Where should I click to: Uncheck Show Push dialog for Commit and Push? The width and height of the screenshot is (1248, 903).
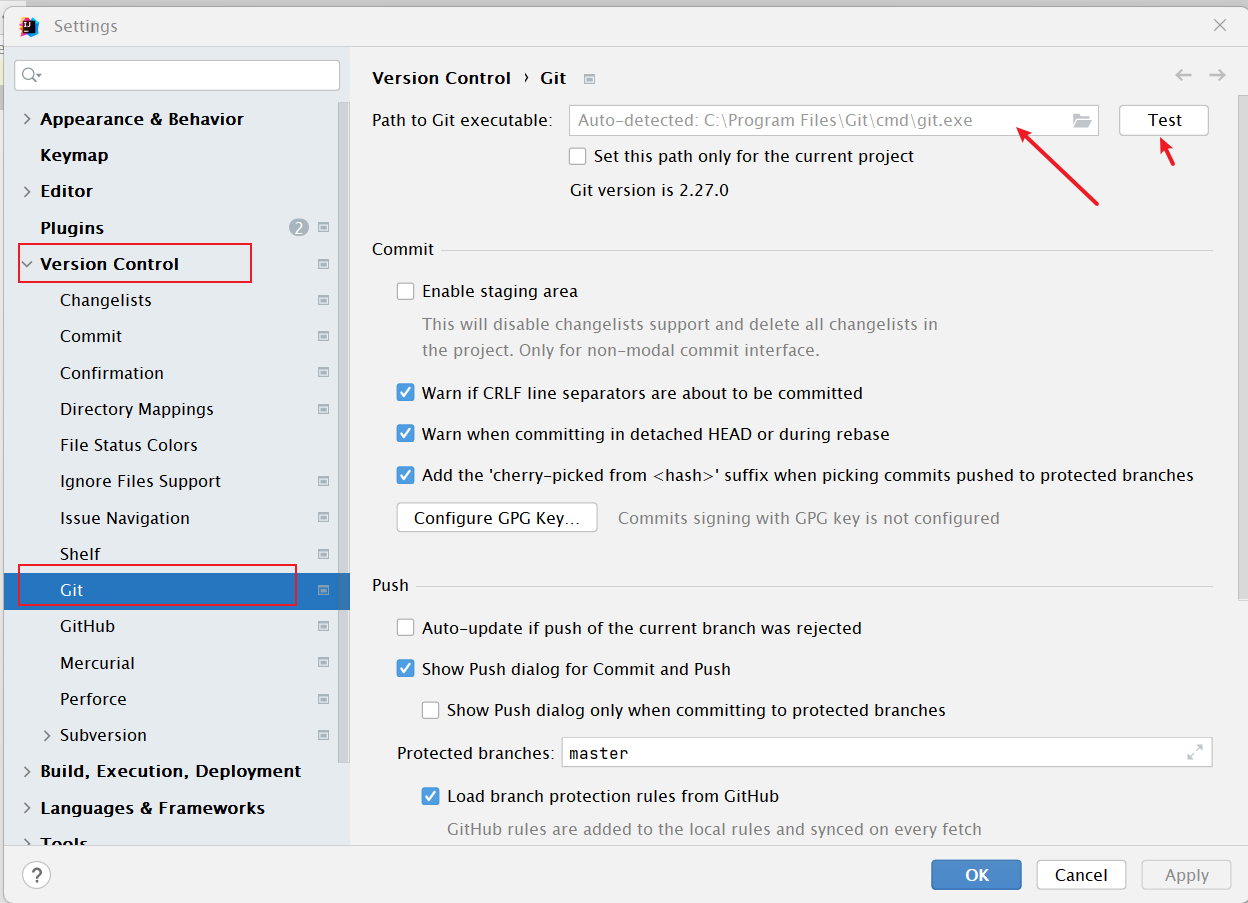[405, 669]
